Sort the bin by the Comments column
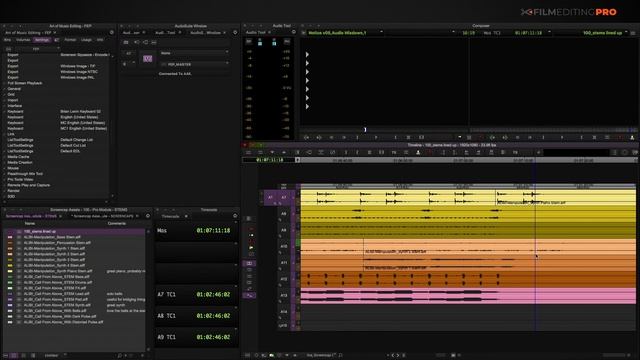This screenshot has height=360, width=640. pos(117,224)
